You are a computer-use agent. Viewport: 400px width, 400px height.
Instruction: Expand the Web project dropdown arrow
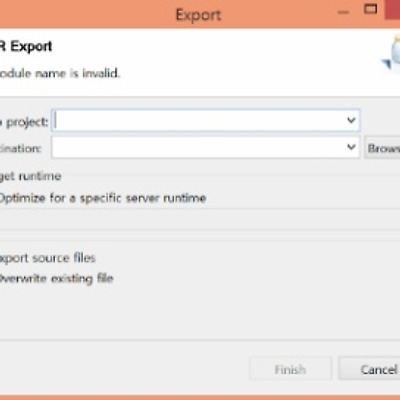[351, 120]
